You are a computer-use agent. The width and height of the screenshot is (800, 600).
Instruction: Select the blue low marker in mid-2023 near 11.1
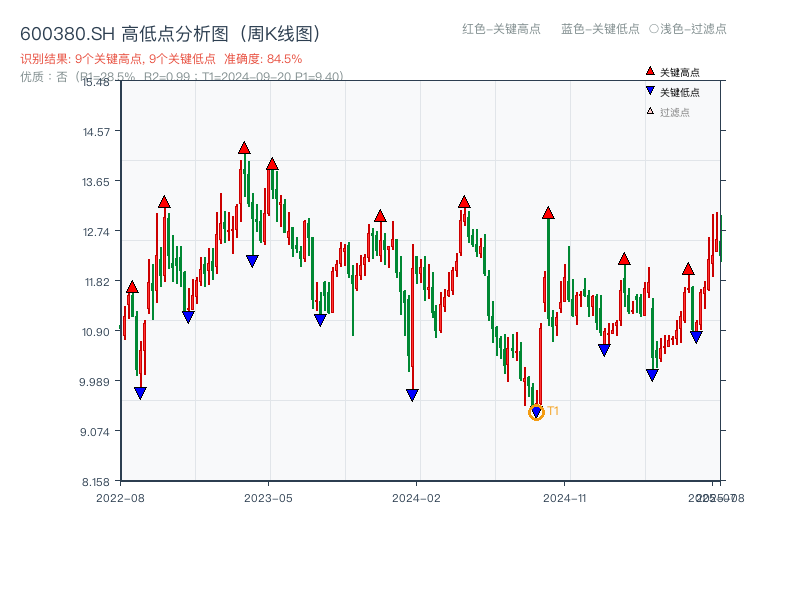click(320, 320)
